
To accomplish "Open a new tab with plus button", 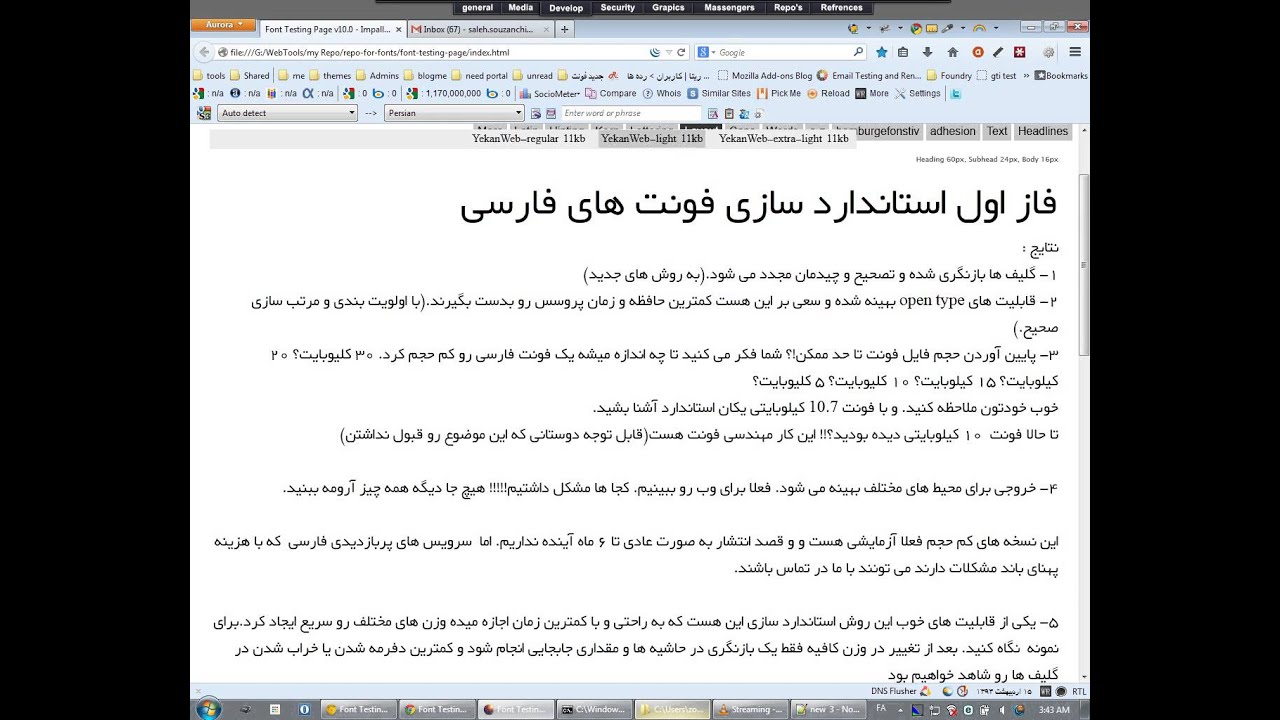I will [x=565, y=30].
